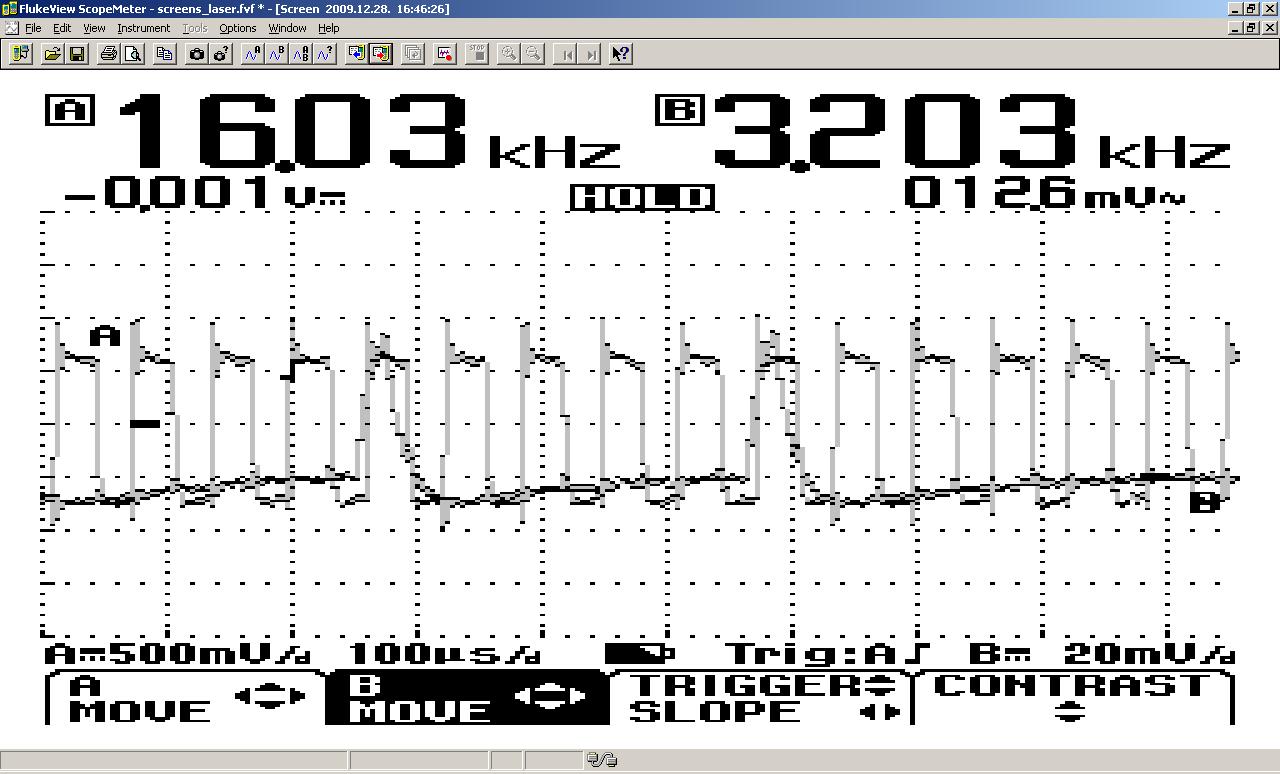Open the Instrument menu
The height and width of the screenshot is (774, 1280).
[x=144, y=28]
